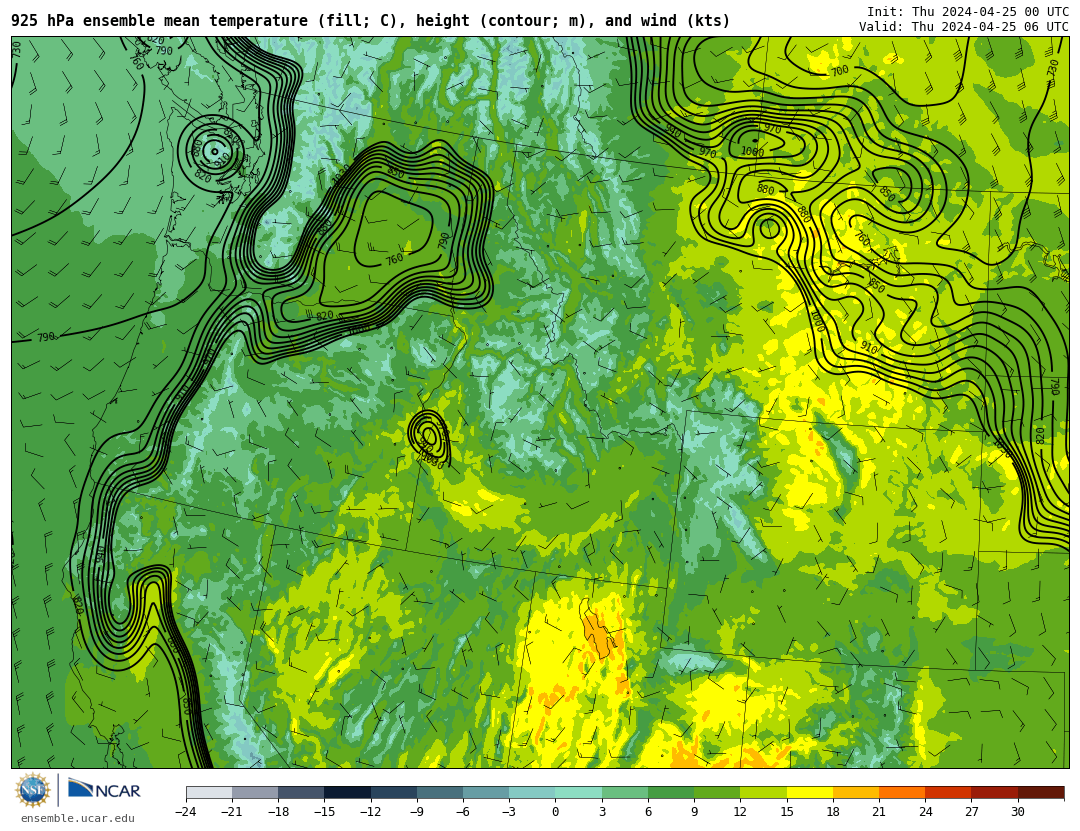
Task: Pick the colorbar swatch between 0 and 3
Action: click(579, 792)
